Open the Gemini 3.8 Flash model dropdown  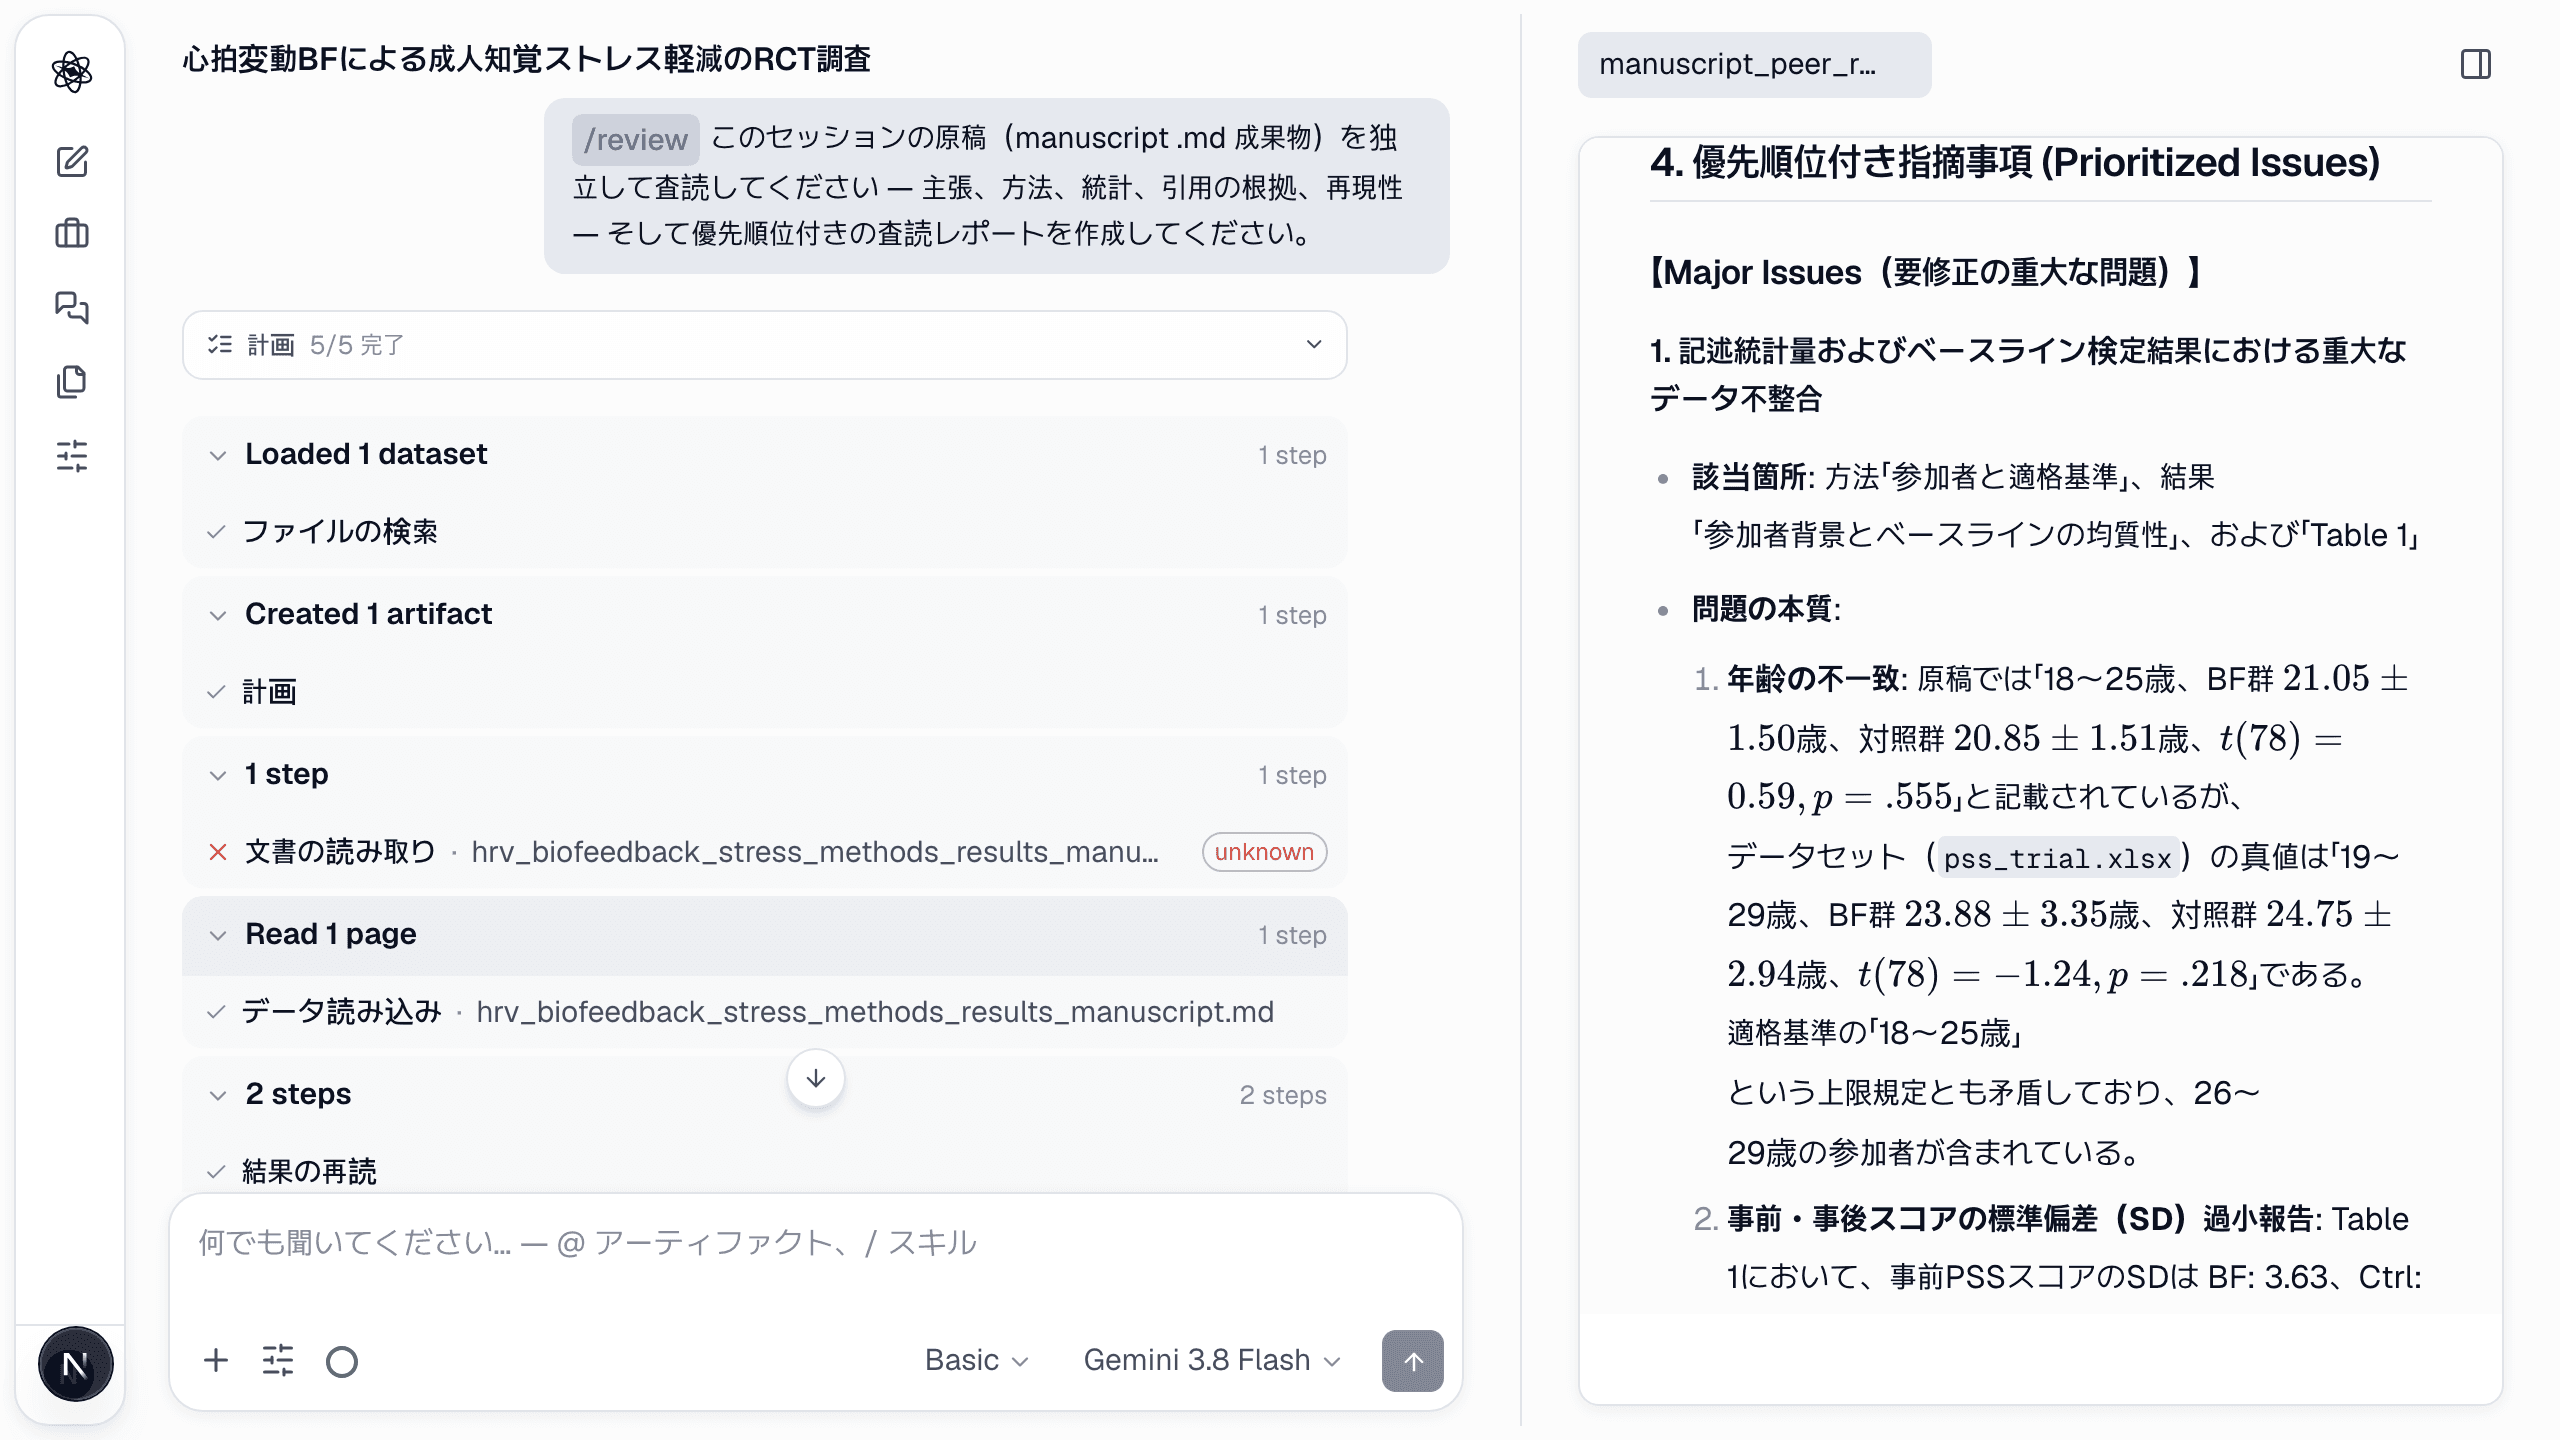[1212, 1360]
